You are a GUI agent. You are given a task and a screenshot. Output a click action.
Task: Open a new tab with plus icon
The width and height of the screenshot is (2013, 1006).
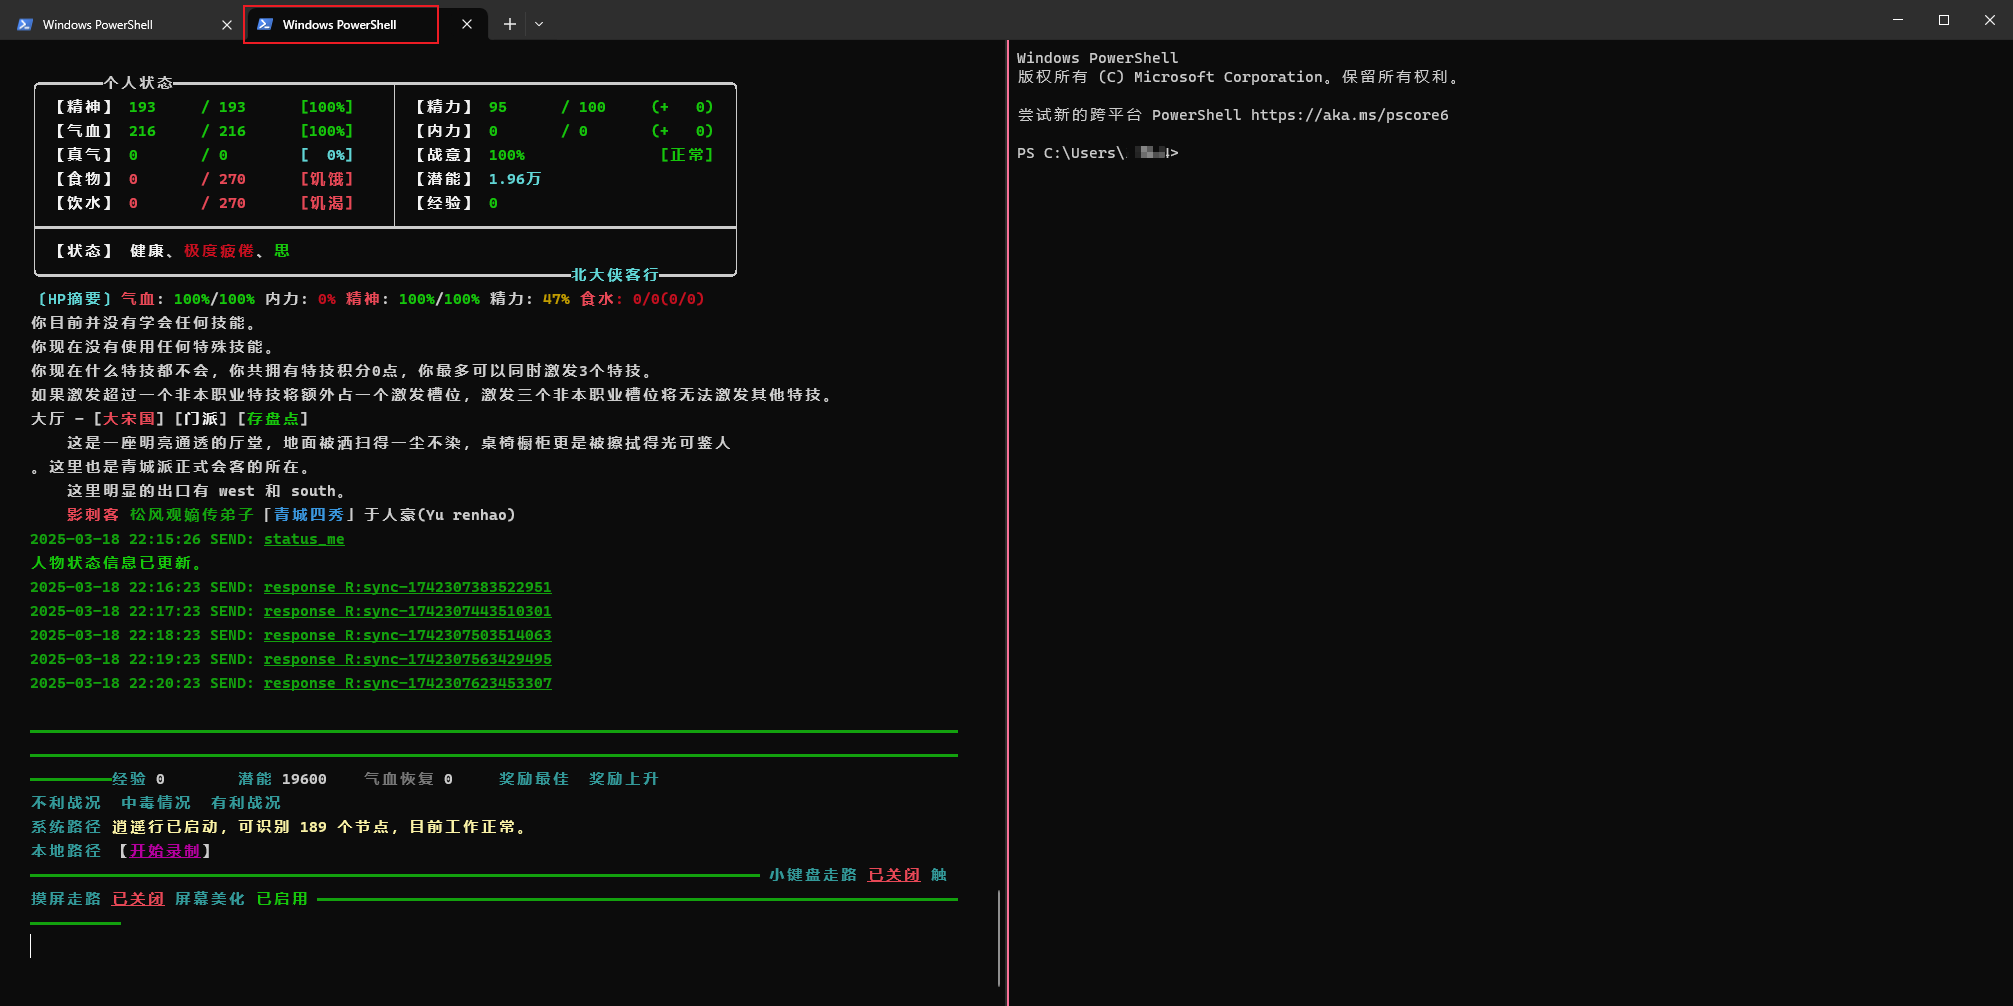[510, 24]
